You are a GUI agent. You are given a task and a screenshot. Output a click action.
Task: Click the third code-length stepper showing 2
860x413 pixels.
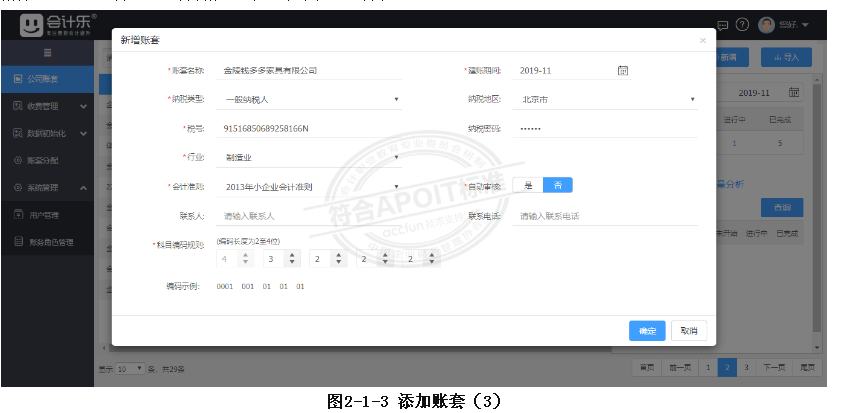click(328, 258)
